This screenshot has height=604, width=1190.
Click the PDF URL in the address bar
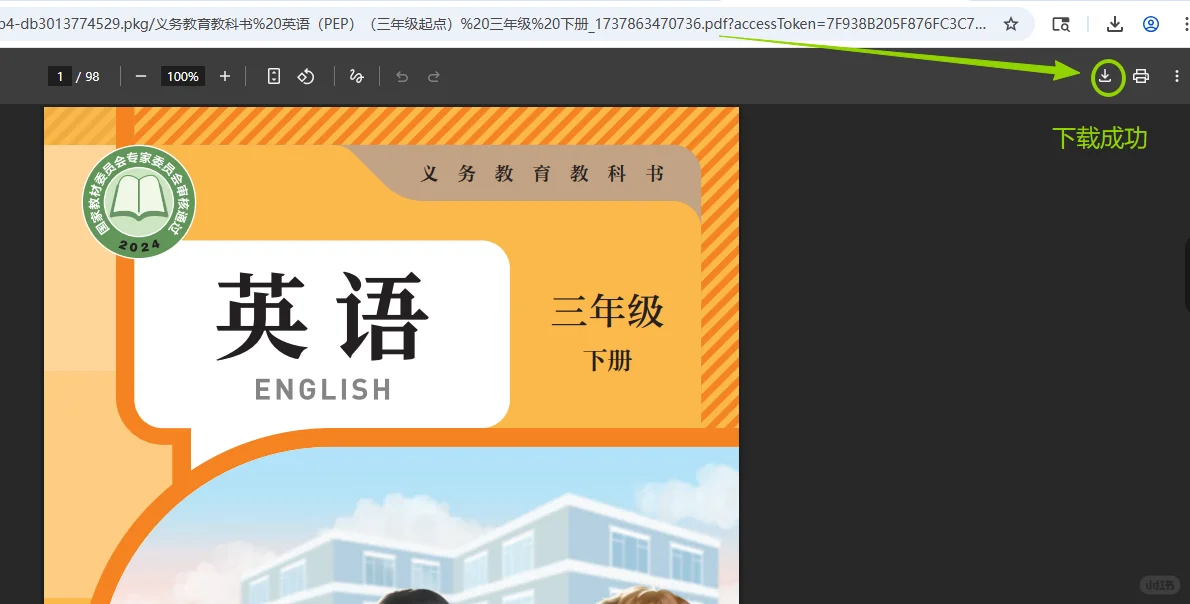(x=493, y=24)
